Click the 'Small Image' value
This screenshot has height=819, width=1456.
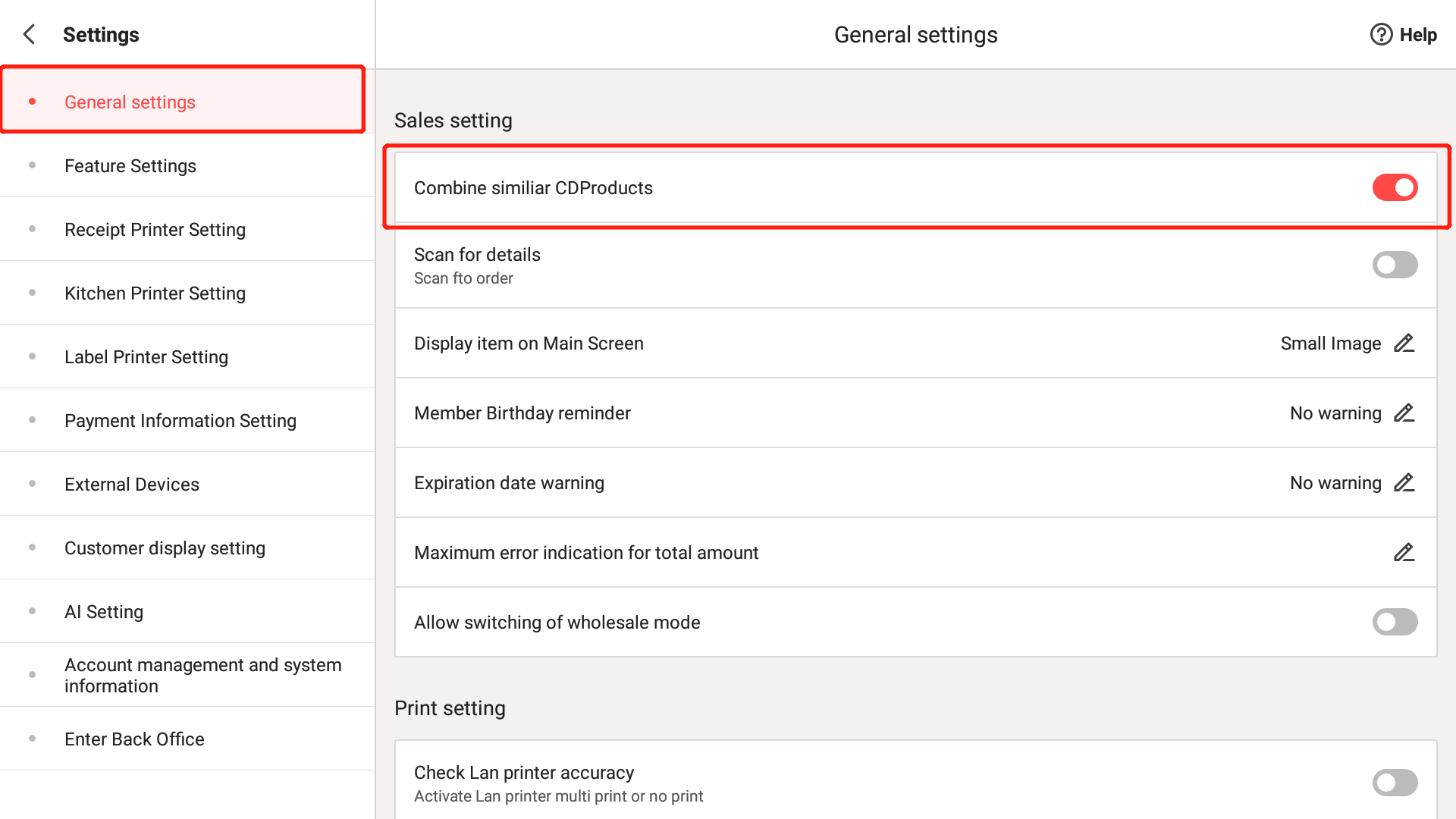click(x=1330, y=344)
